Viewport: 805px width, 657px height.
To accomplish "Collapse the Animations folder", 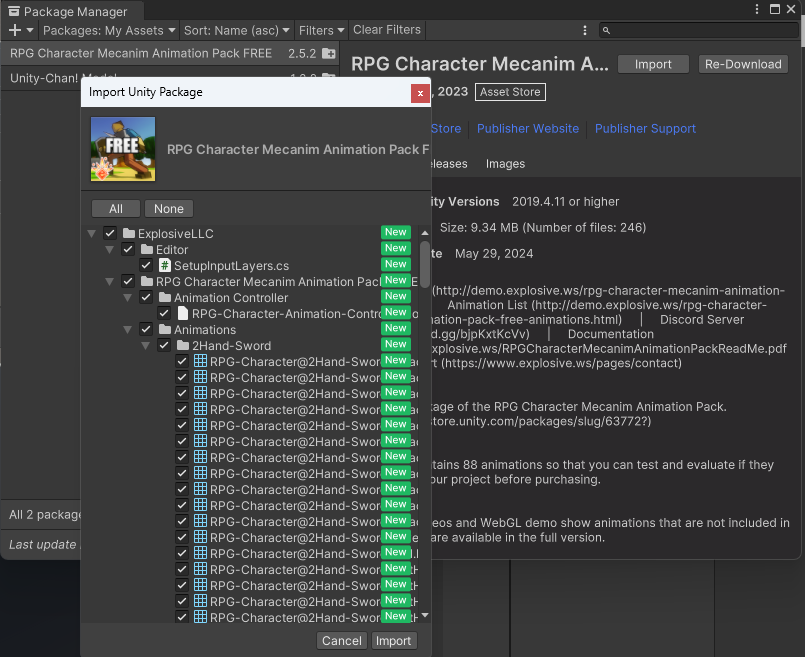I will tap(127, 329).
